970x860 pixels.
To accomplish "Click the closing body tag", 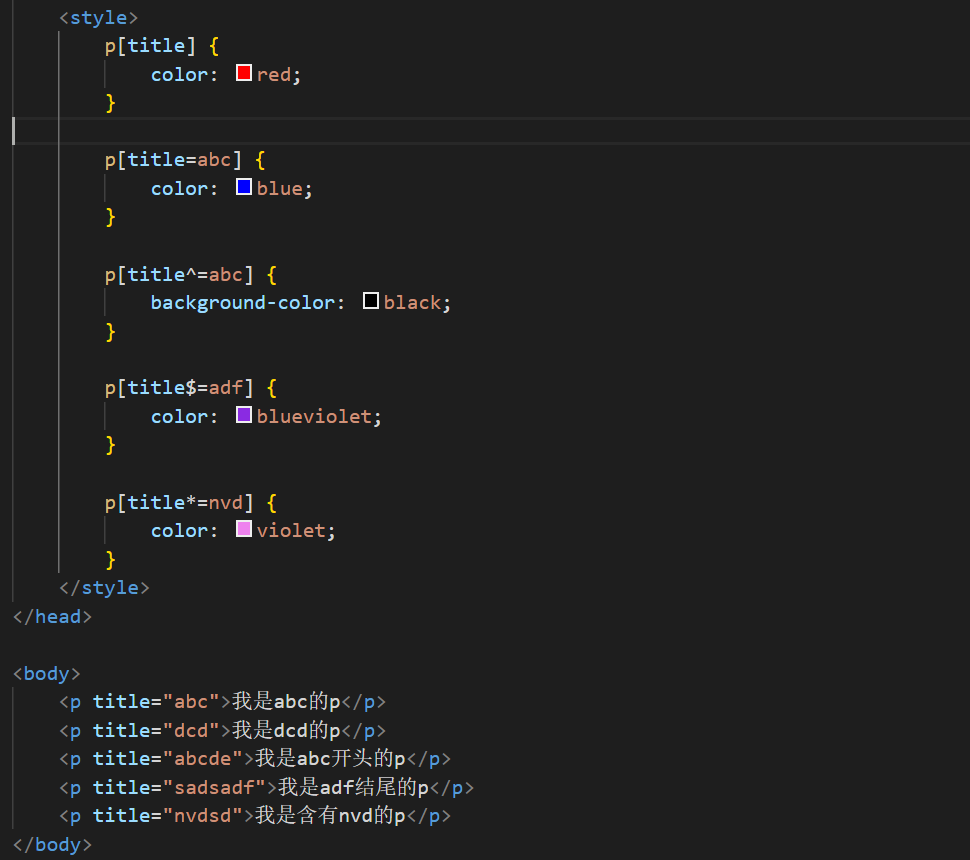I will (52, 844).
